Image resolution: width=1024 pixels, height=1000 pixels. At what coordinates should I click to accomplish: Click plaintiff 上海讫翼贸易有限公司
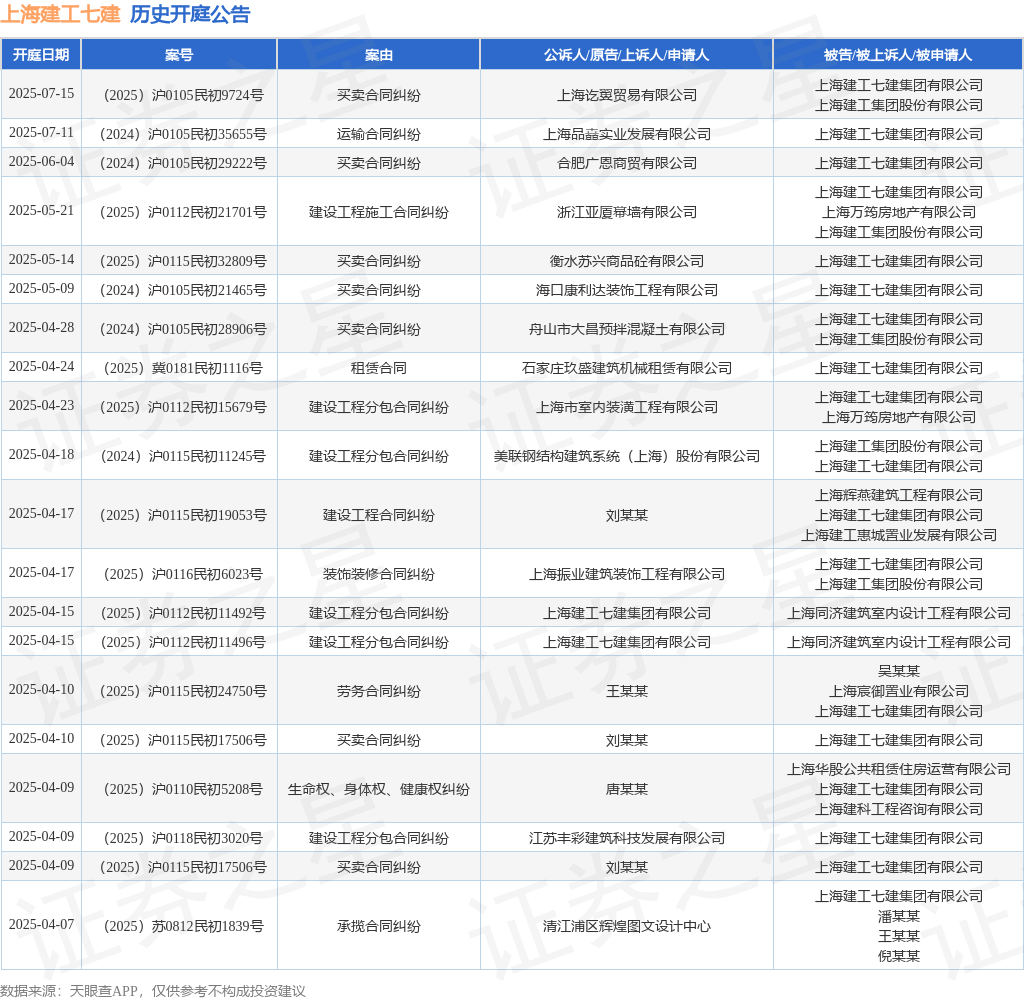coord(626,95)
